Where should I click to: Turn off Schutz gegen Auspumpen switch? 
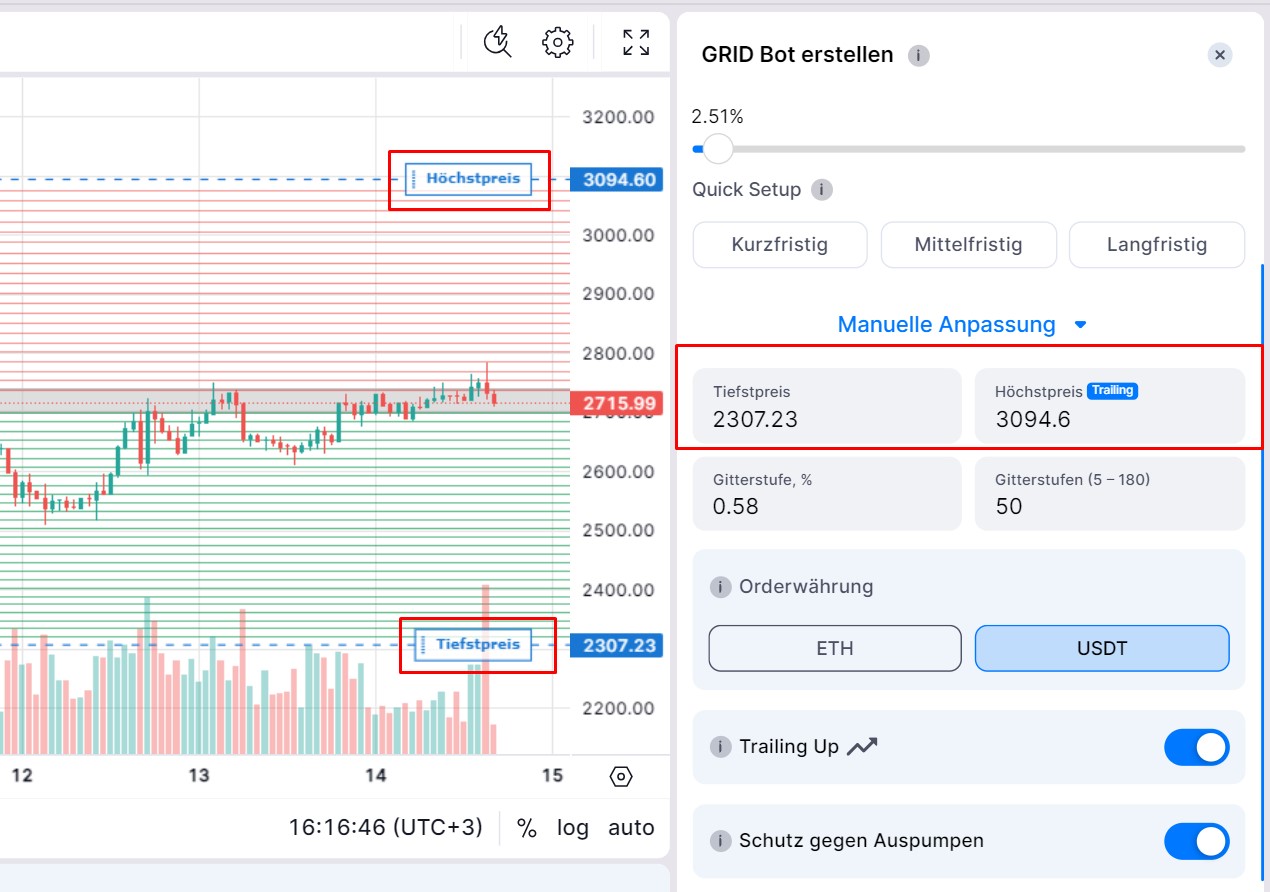(x=1196, y=841)
